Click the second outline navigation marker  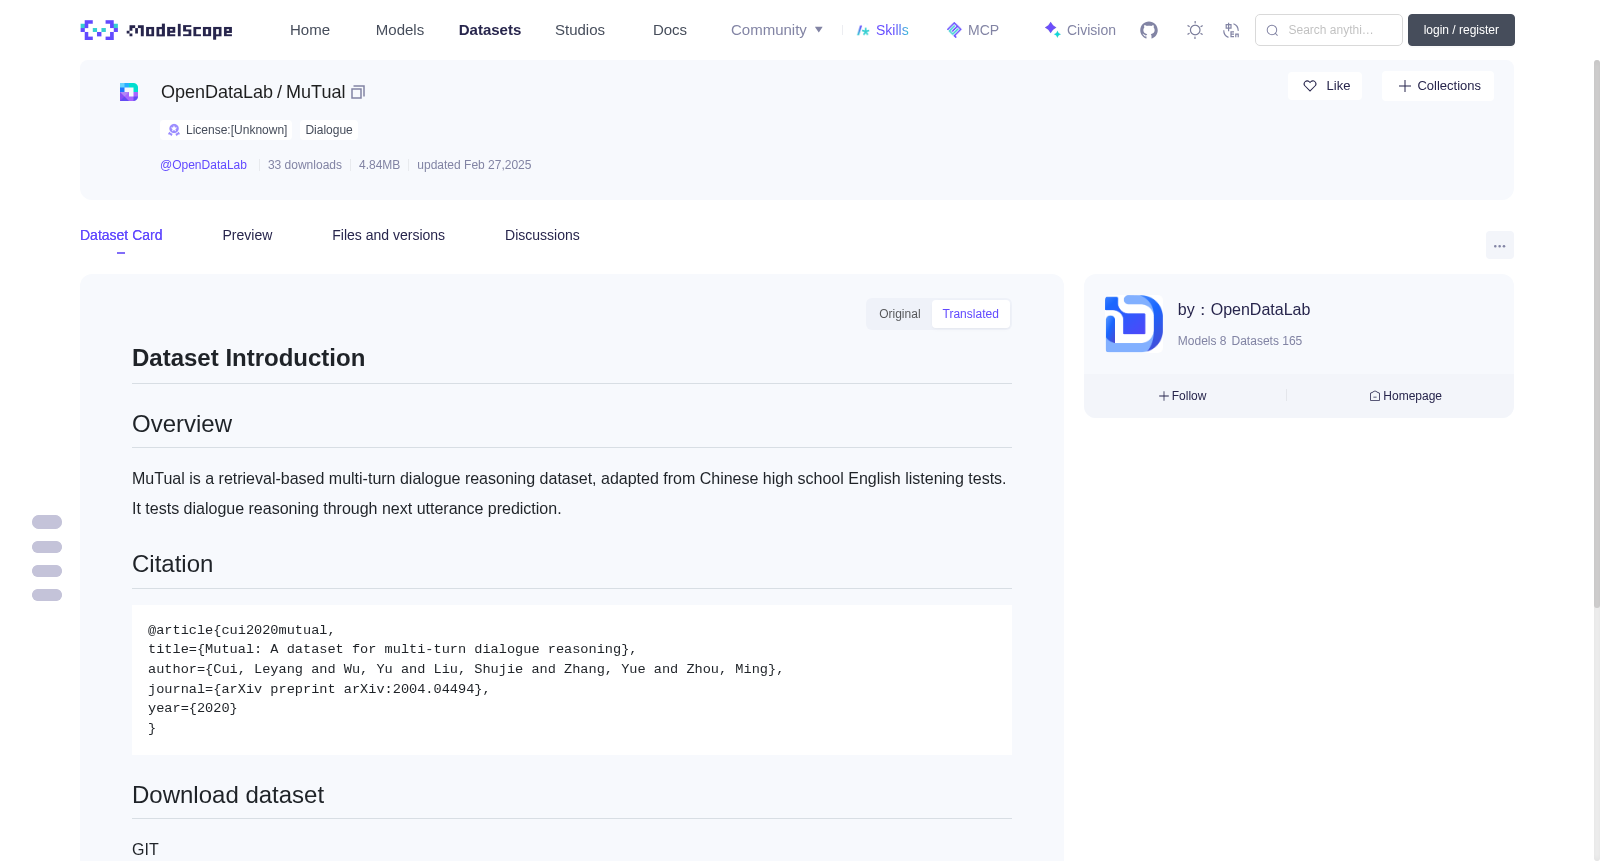point(47,547)
